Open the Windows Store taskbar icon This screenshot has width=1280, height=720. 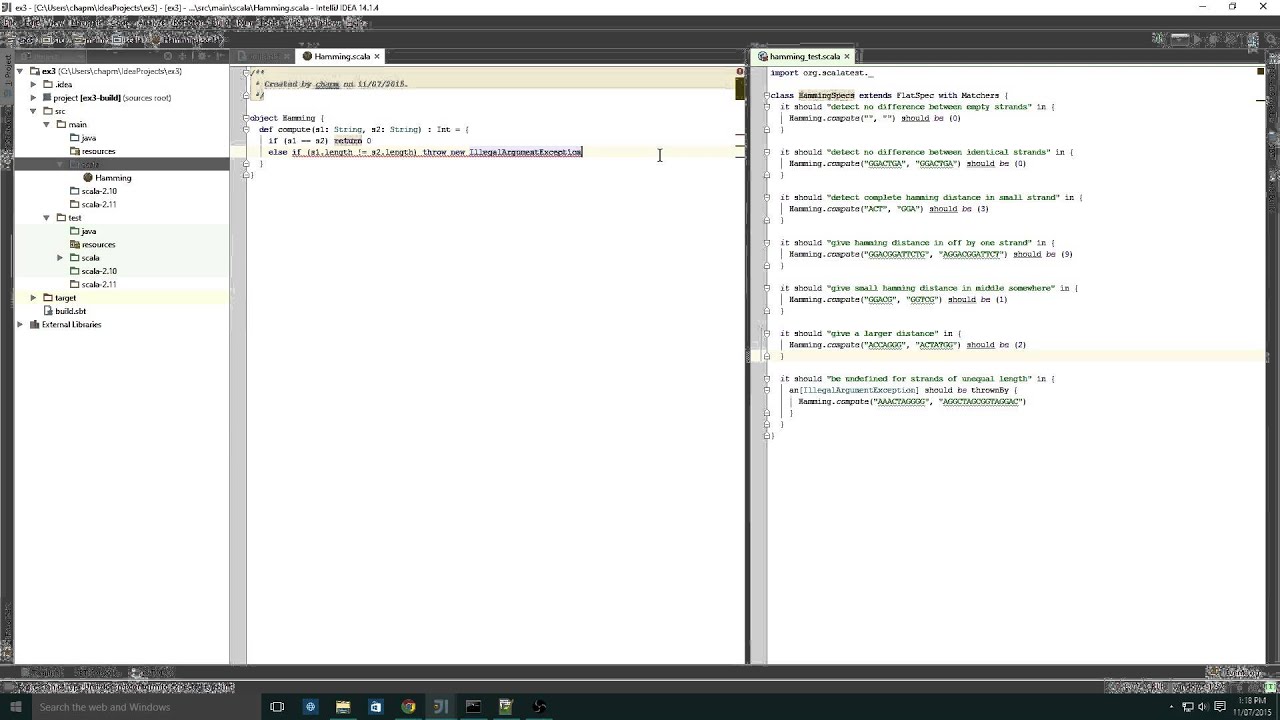tap(375, 707)
